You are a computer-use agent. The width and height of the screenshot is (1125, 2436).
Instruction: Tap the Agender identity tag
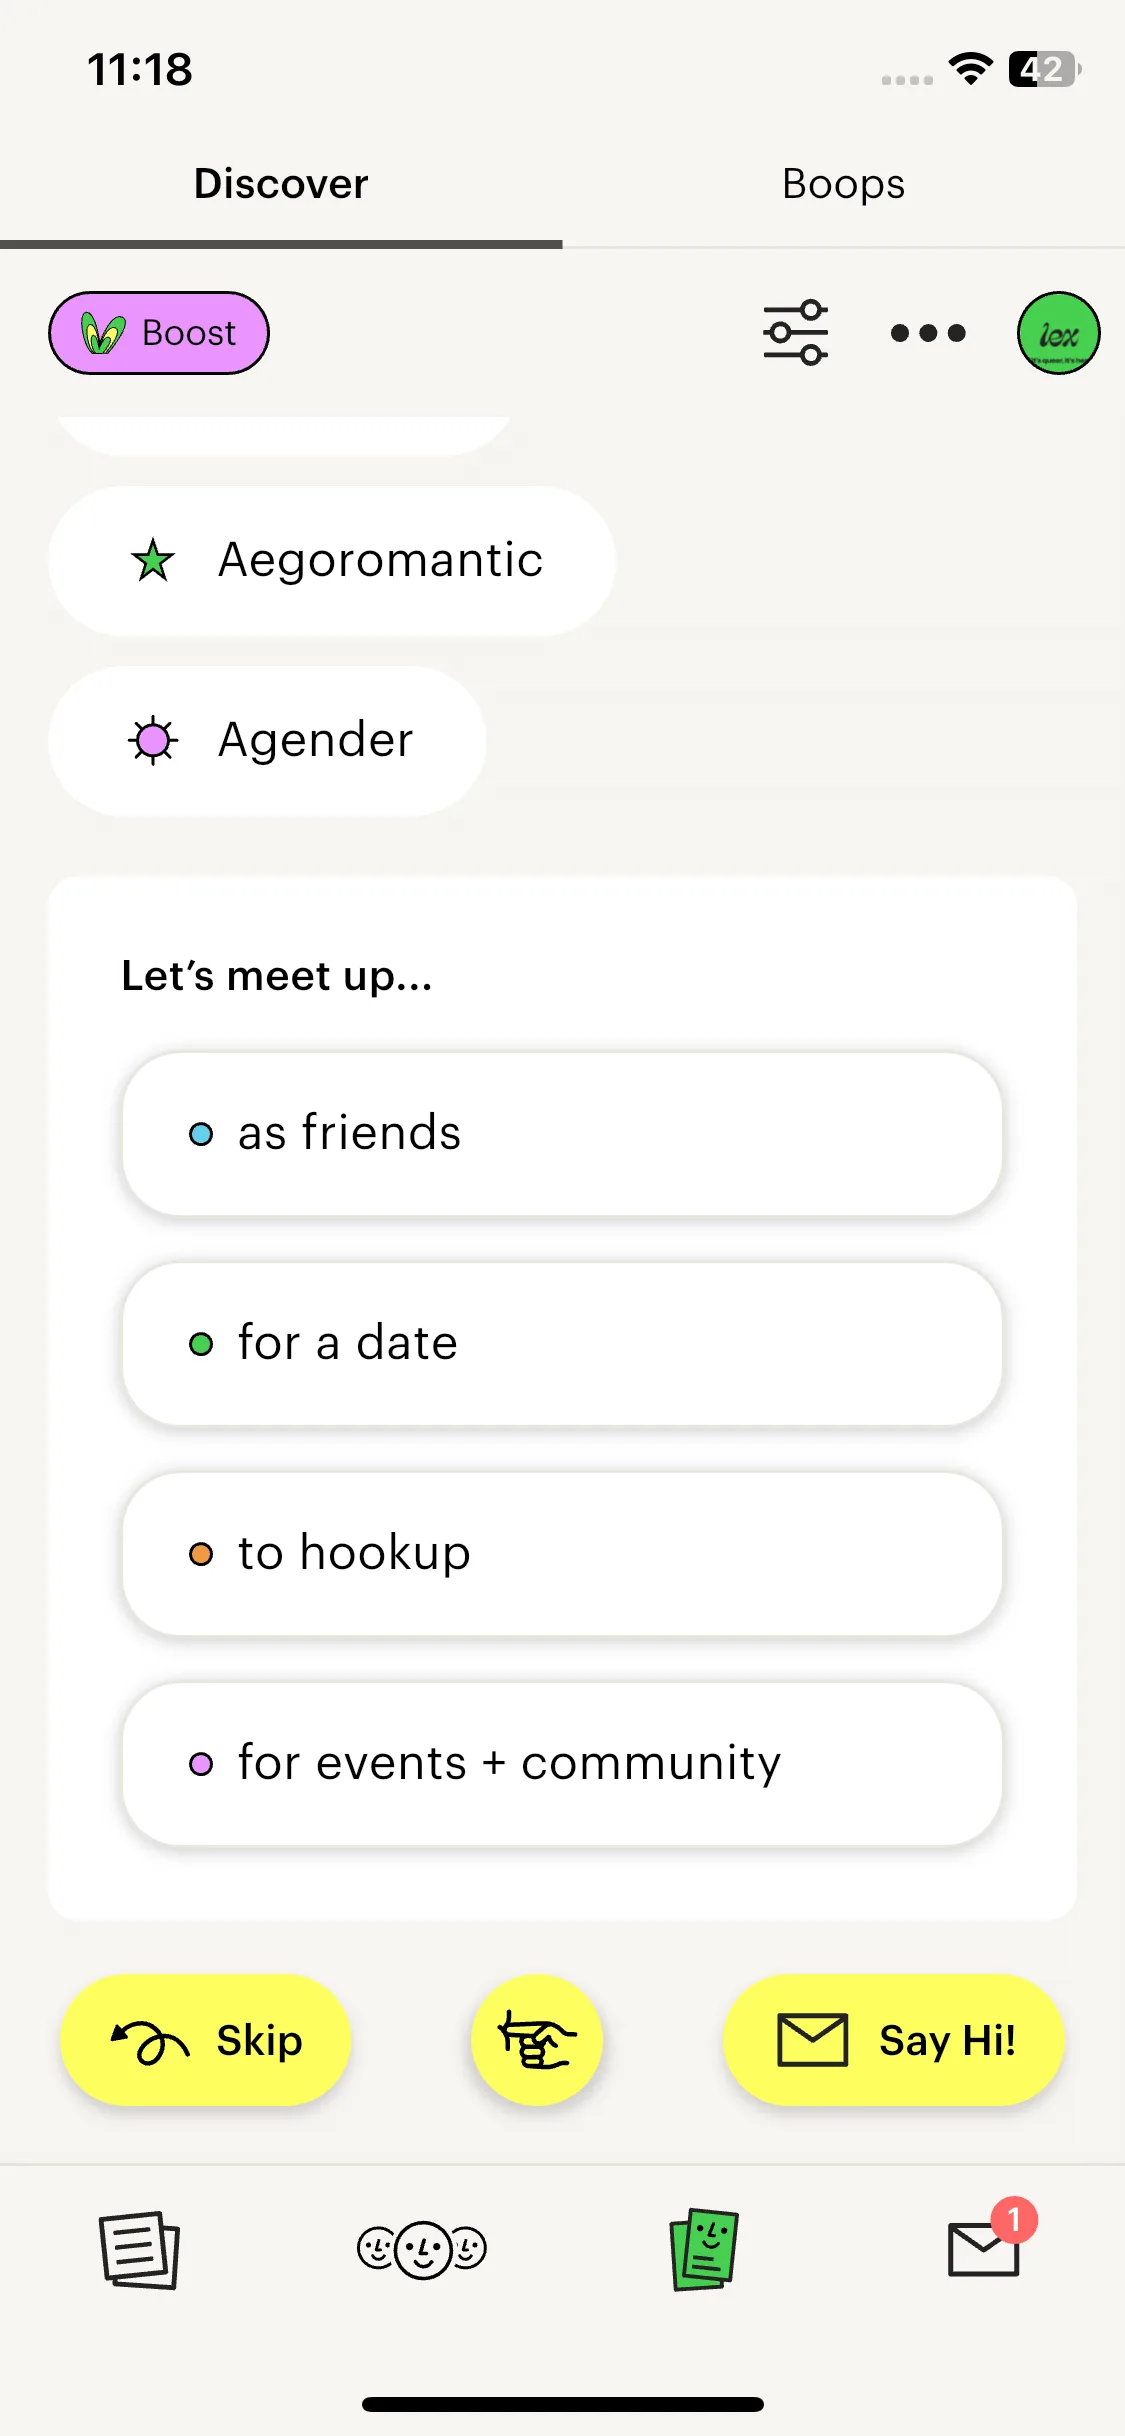268,740
